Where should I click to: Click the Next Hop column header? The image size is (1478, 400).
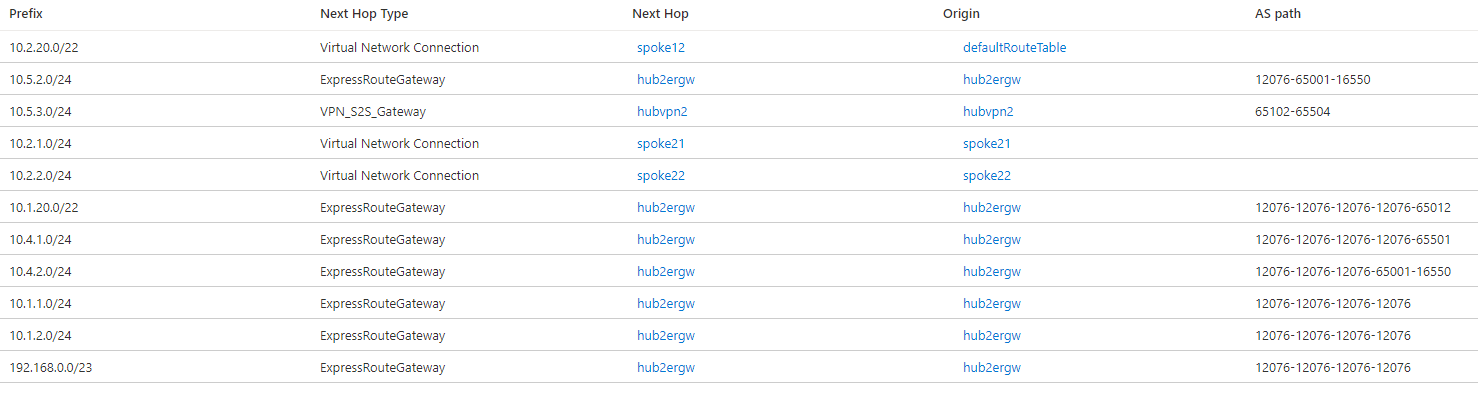tap(660, 14)
